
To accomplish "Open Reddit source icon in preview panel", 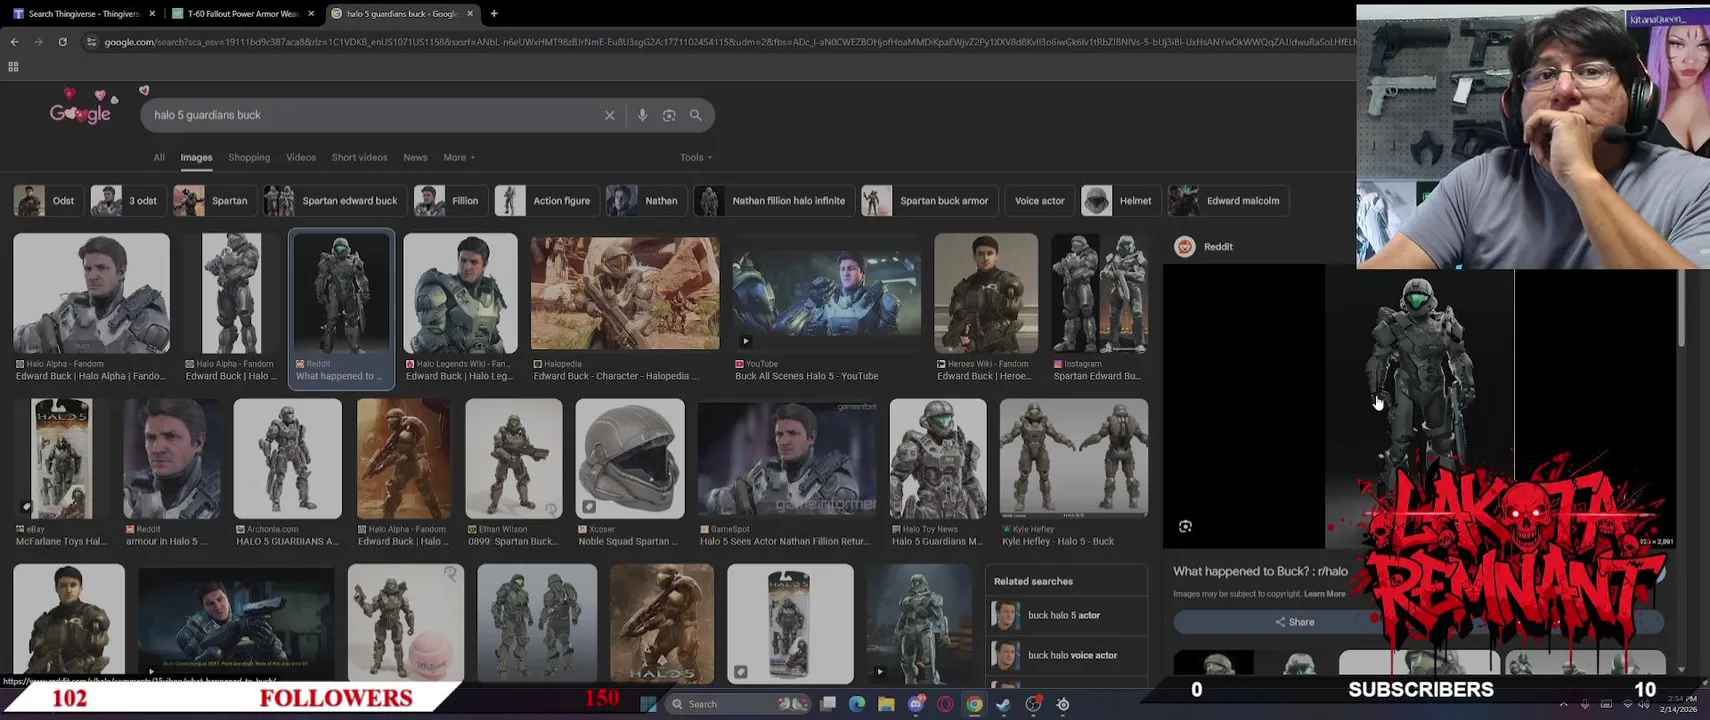I will pyautogui.click(x=1185, y=247).
